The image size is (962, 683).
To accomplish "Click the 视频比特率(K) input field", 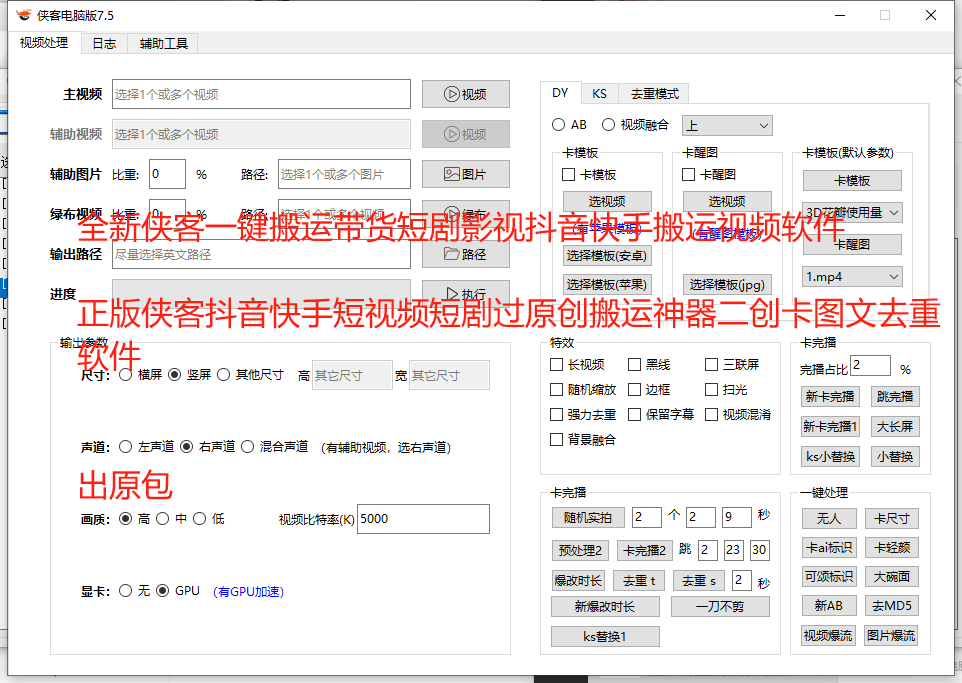I will click(423, 519).
